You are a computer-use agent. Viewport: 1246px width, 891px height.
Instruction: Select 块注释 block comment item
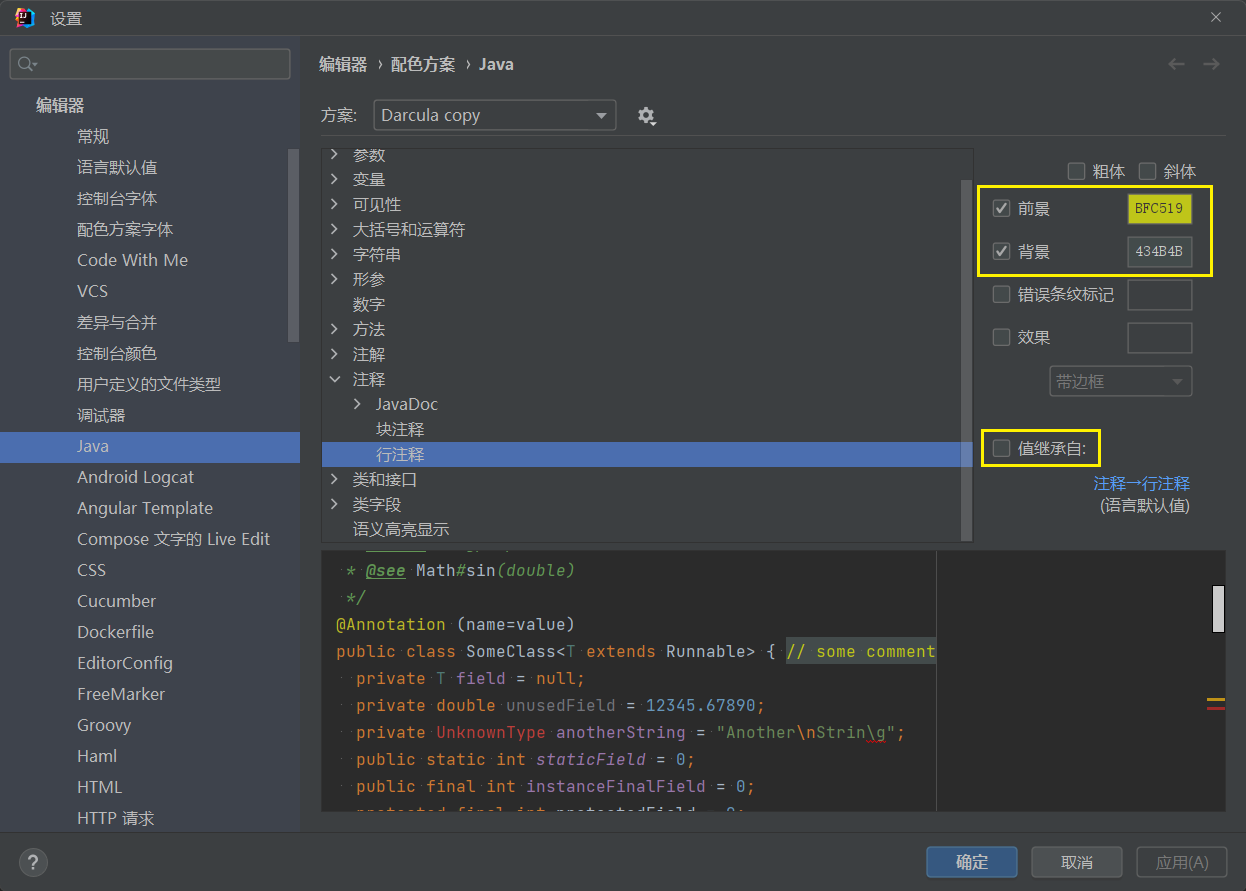[400, 429]
